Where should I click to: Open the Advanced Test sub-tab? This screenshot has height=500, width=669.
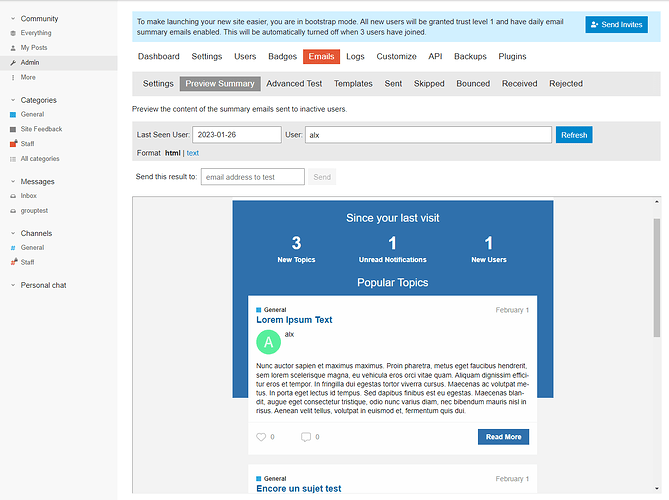[x=294, y=84]
